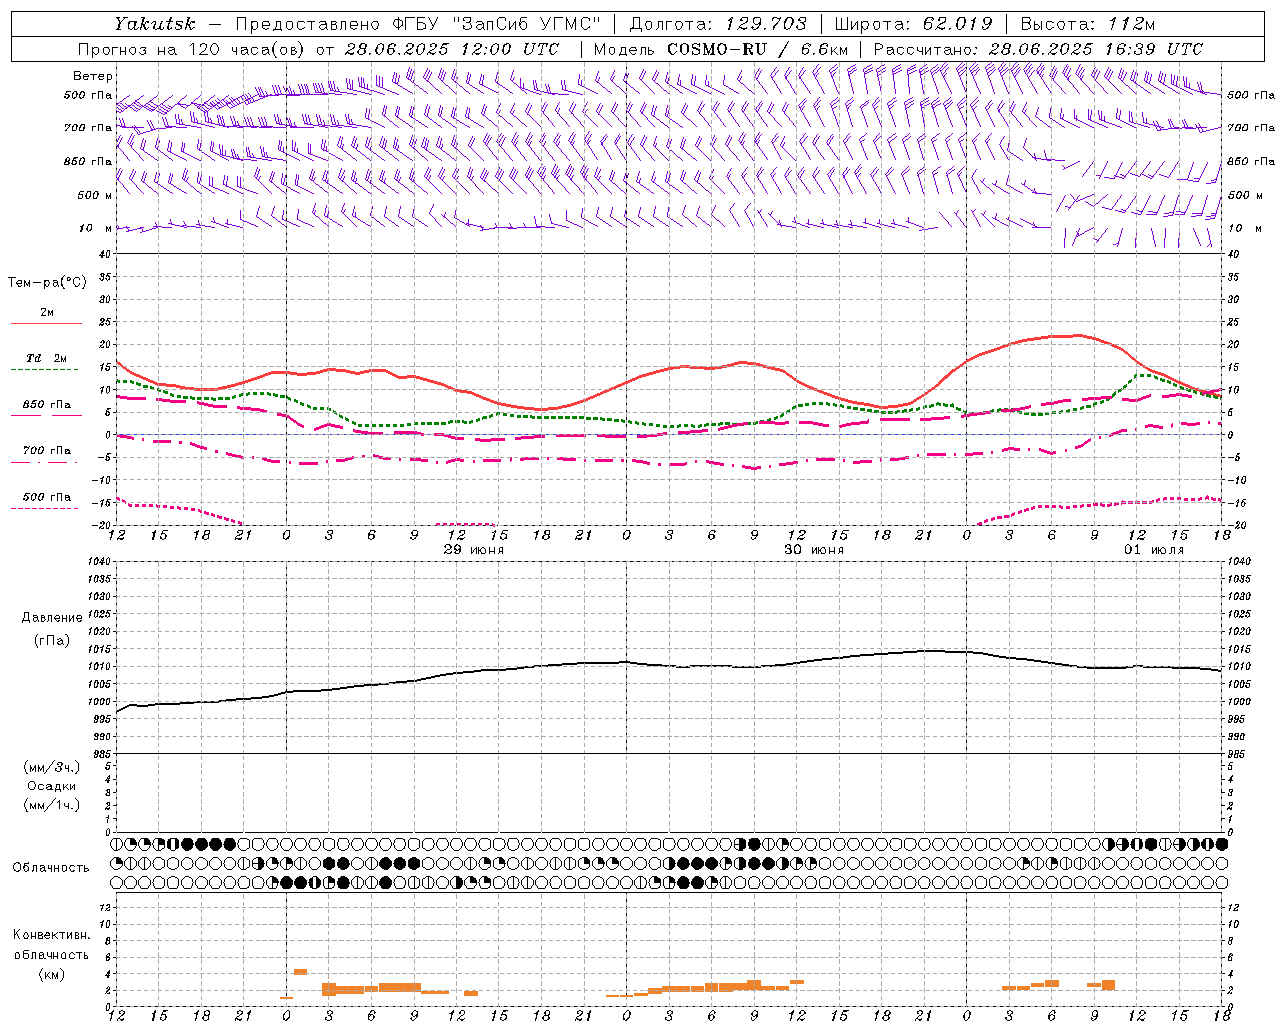Click the 29 июня date marker
The height and width of the screenshot is (1024, 1280).
tap(474, 550)
